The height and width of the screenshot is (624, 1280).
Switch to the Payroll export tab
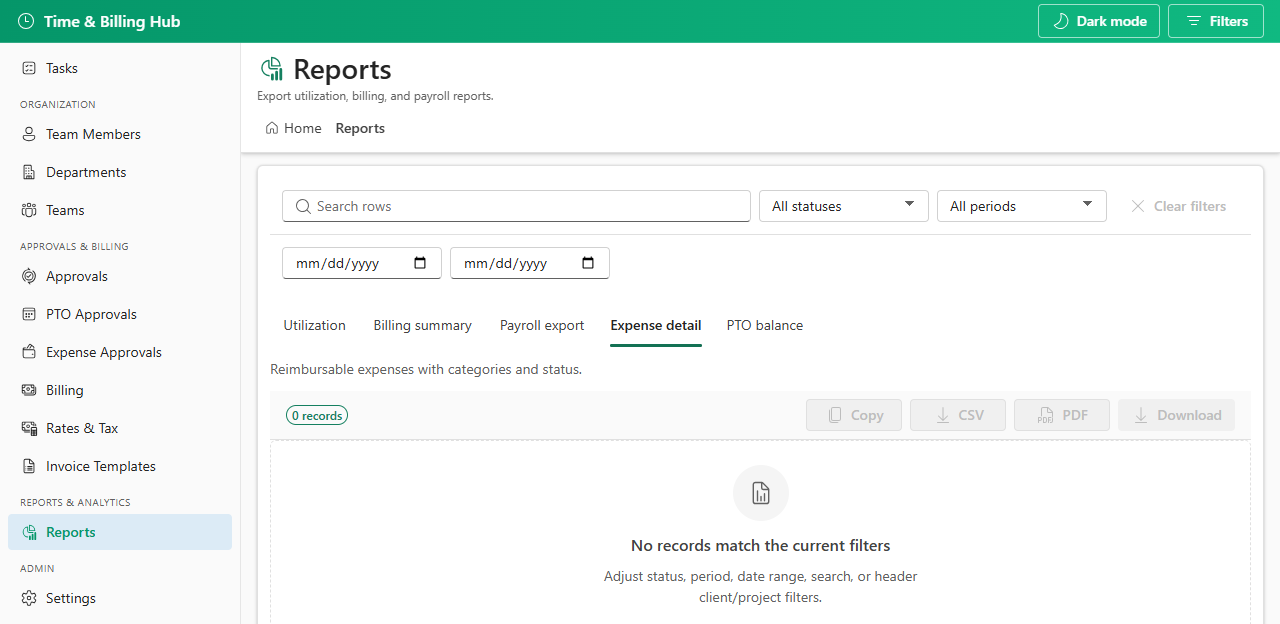(542, 326)
